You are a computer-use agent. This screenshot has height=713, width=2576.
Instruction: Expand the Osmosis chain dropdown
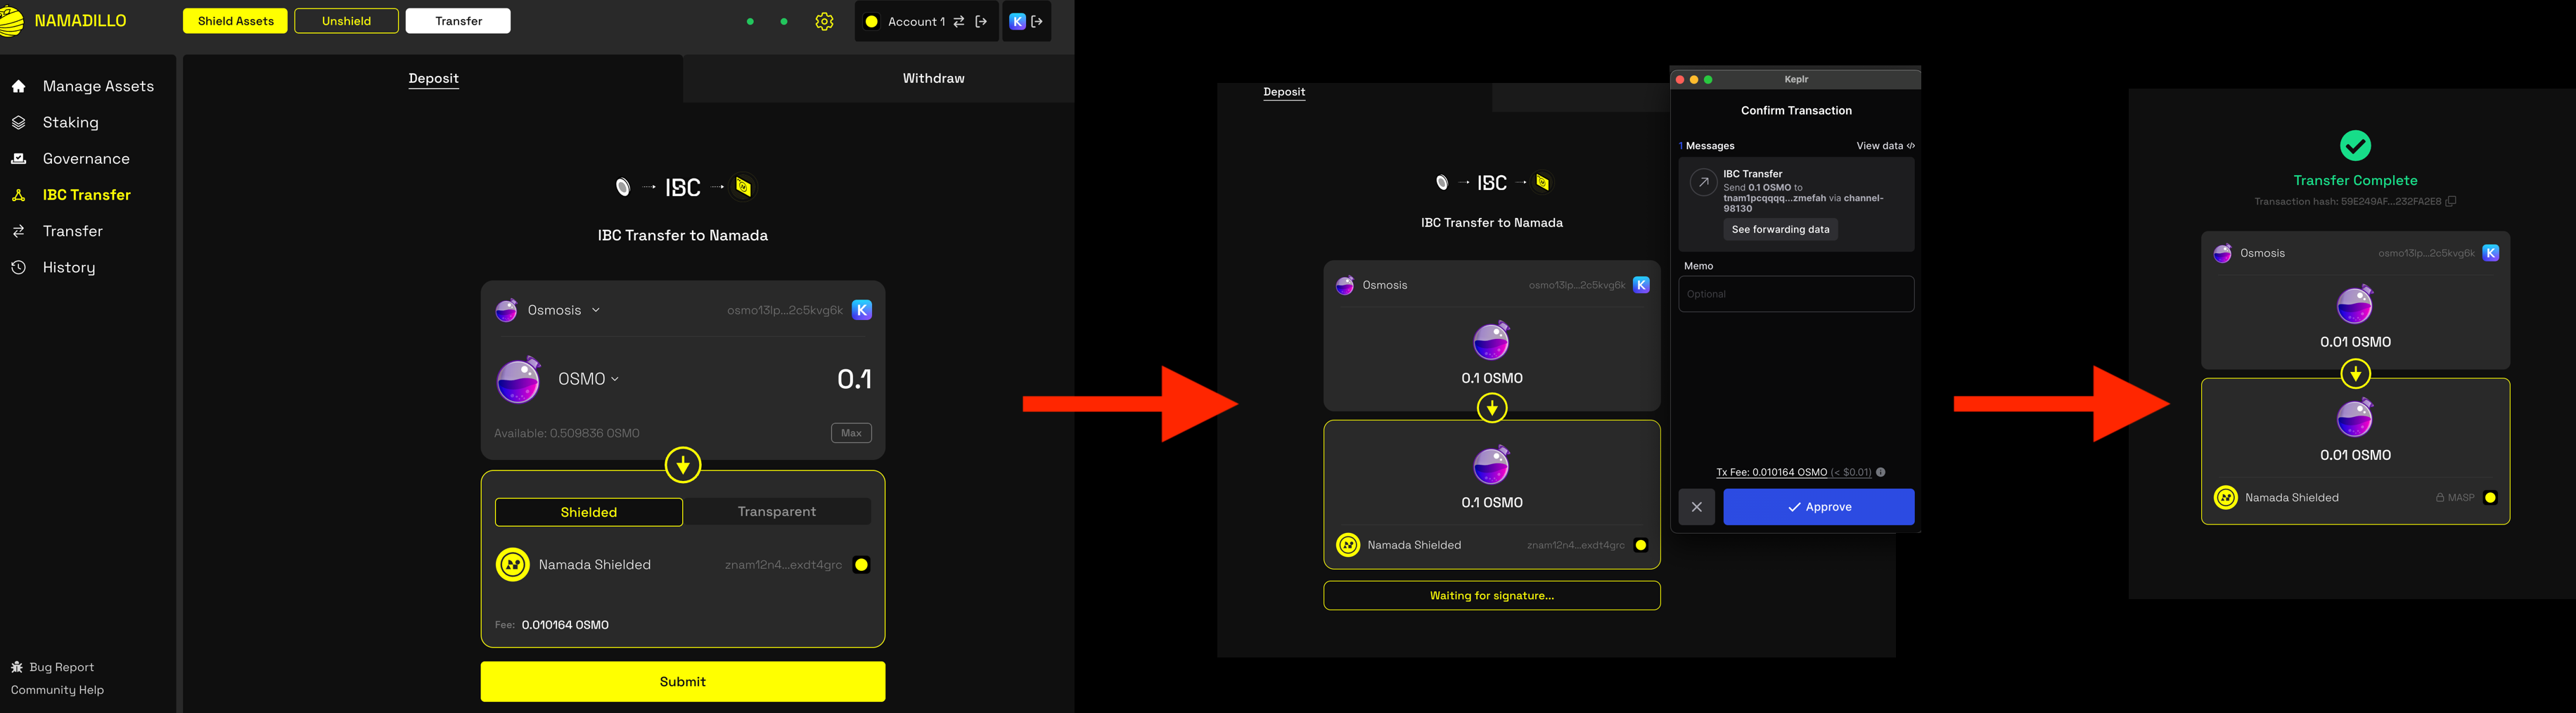564,310
